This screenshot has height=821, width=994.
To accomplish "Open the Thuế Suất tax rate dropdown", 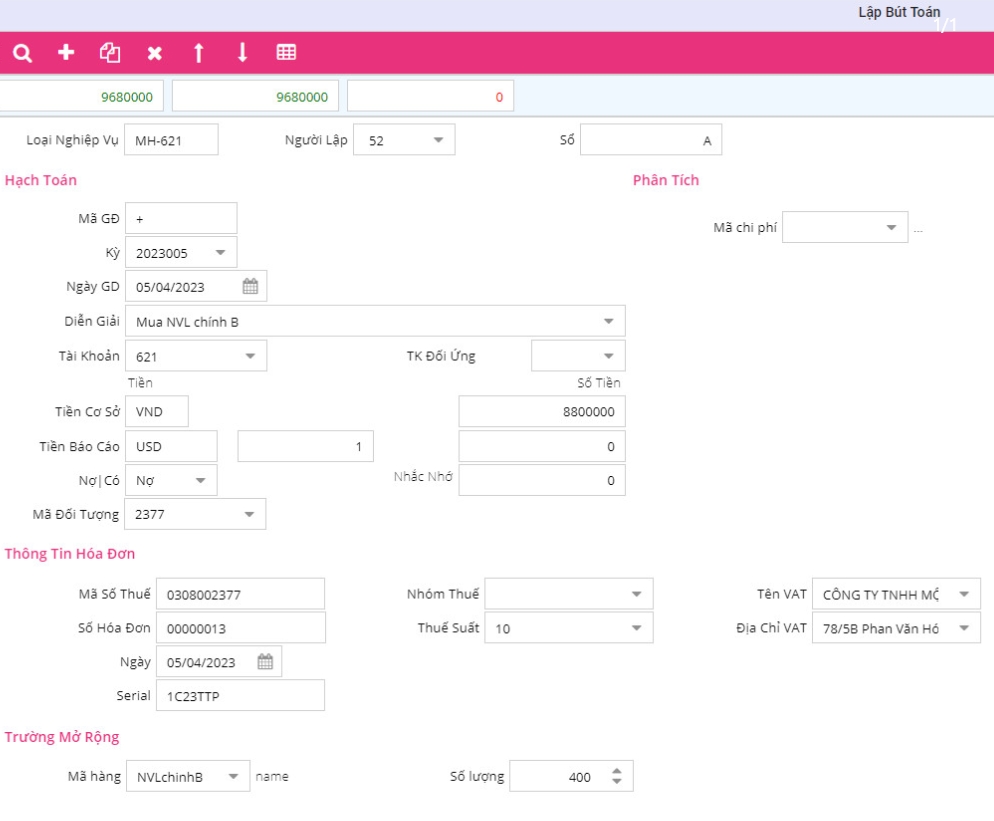I will 636,629.
